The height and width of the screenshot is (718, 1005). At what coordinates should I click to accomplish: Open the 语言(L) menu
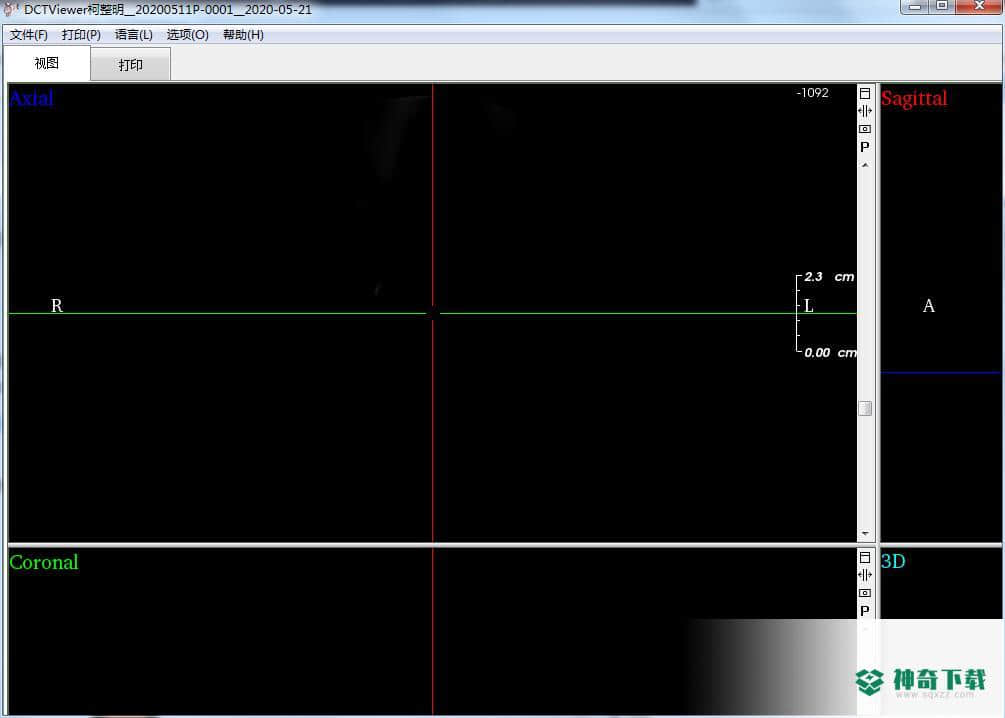134,35
